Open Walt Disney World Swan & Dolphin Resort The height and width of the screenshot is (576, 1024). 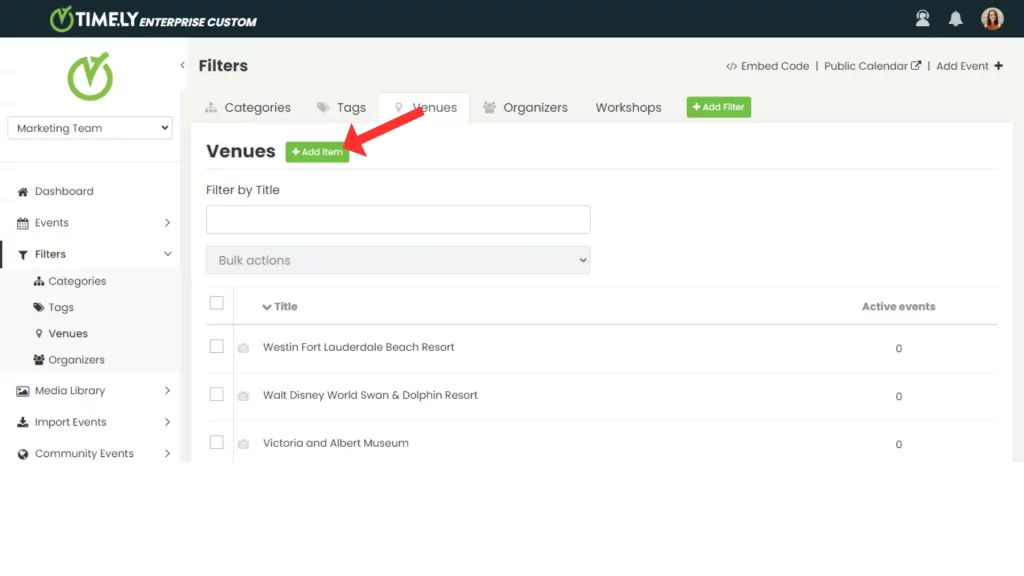tap(370, 395)
